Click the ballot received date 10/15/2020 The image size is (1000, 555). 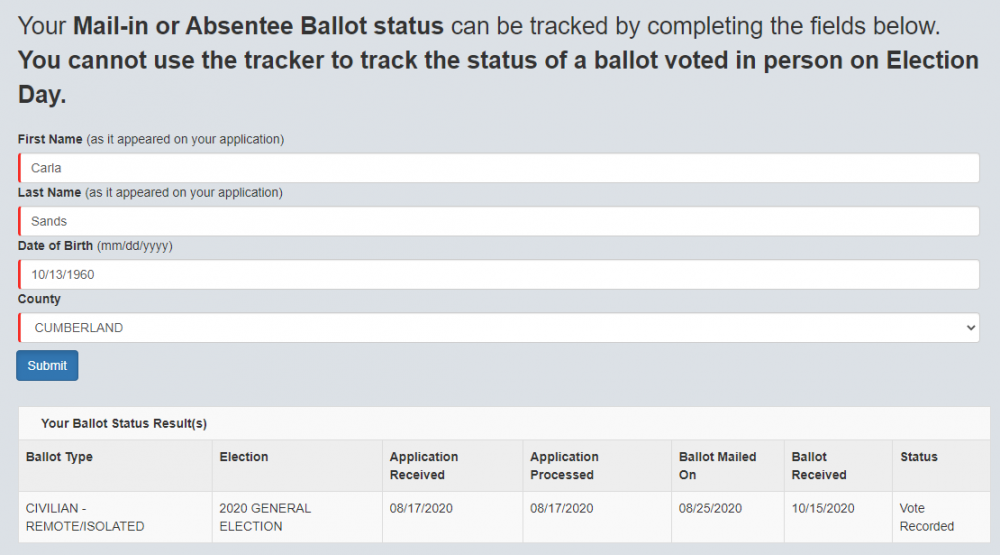(823, 509)
